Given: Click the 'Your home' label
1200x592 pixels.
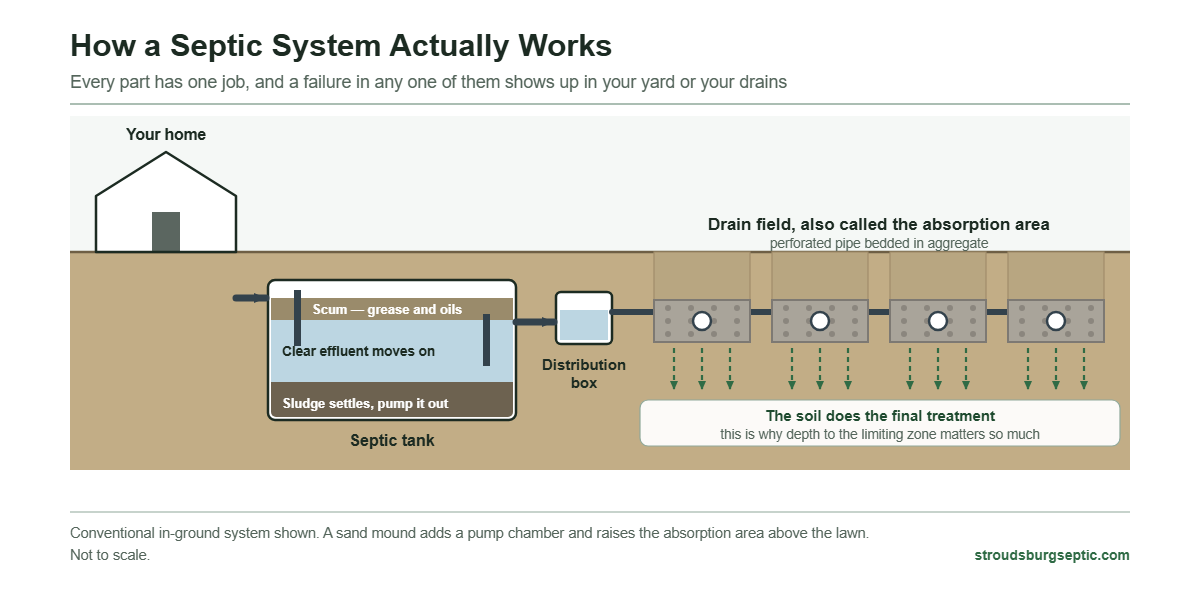Looking at the screenshot, I should tap(166, 134).
